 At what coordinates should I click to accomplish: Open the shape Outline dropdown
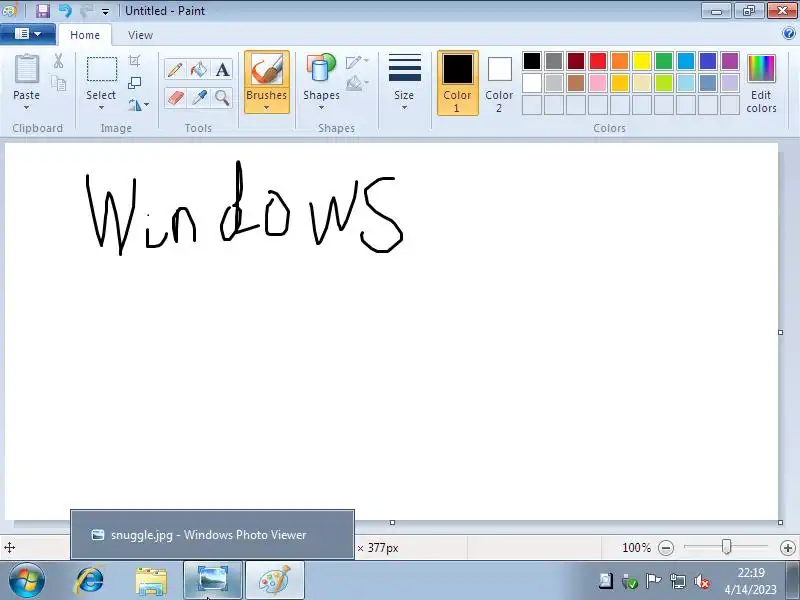pos(357,62)
